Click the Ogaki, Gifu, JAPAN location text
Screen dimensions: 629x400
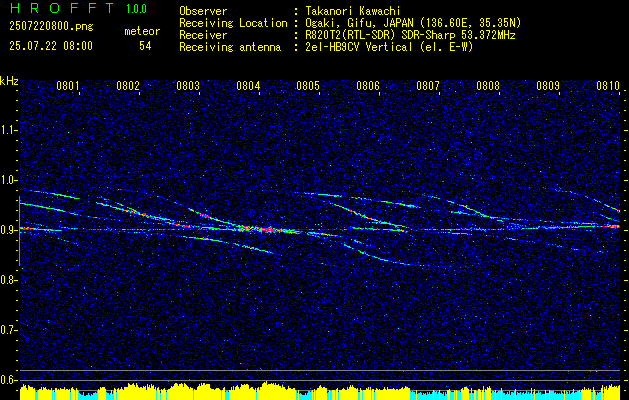coord(413,23)
